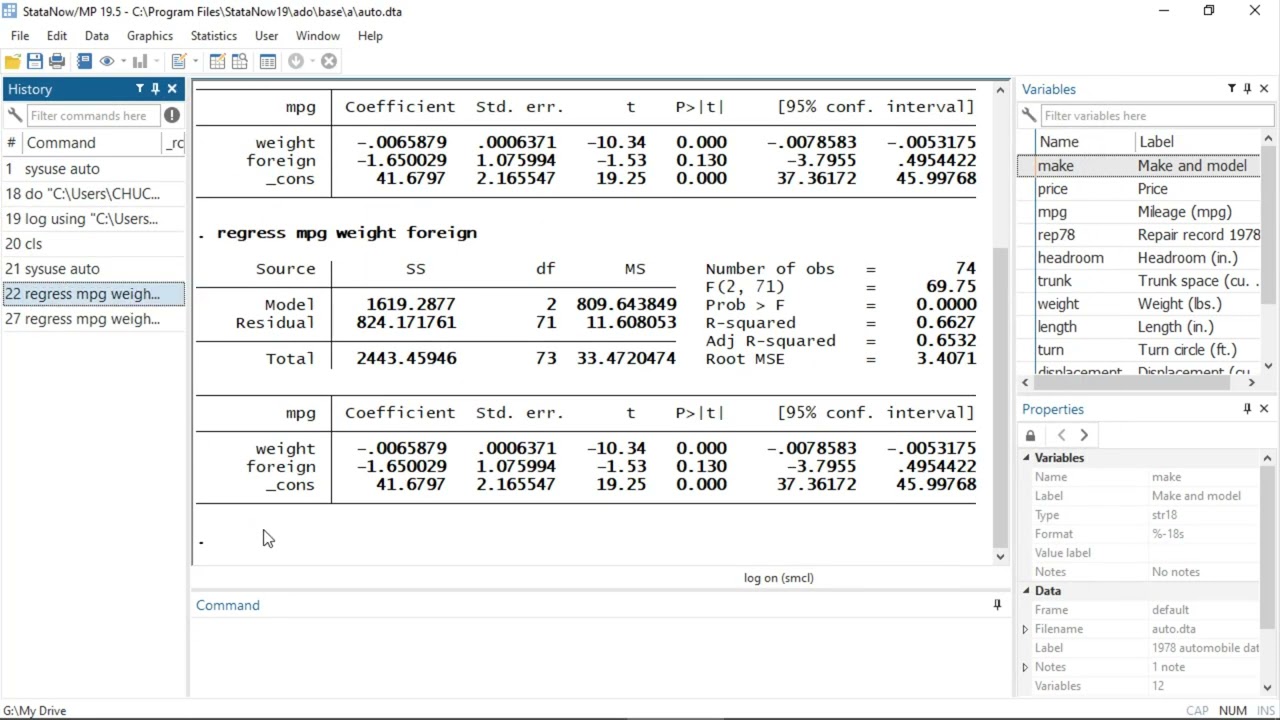
Task: Click the Variables panel wrench icon
Action: (x=1028, y=115)
